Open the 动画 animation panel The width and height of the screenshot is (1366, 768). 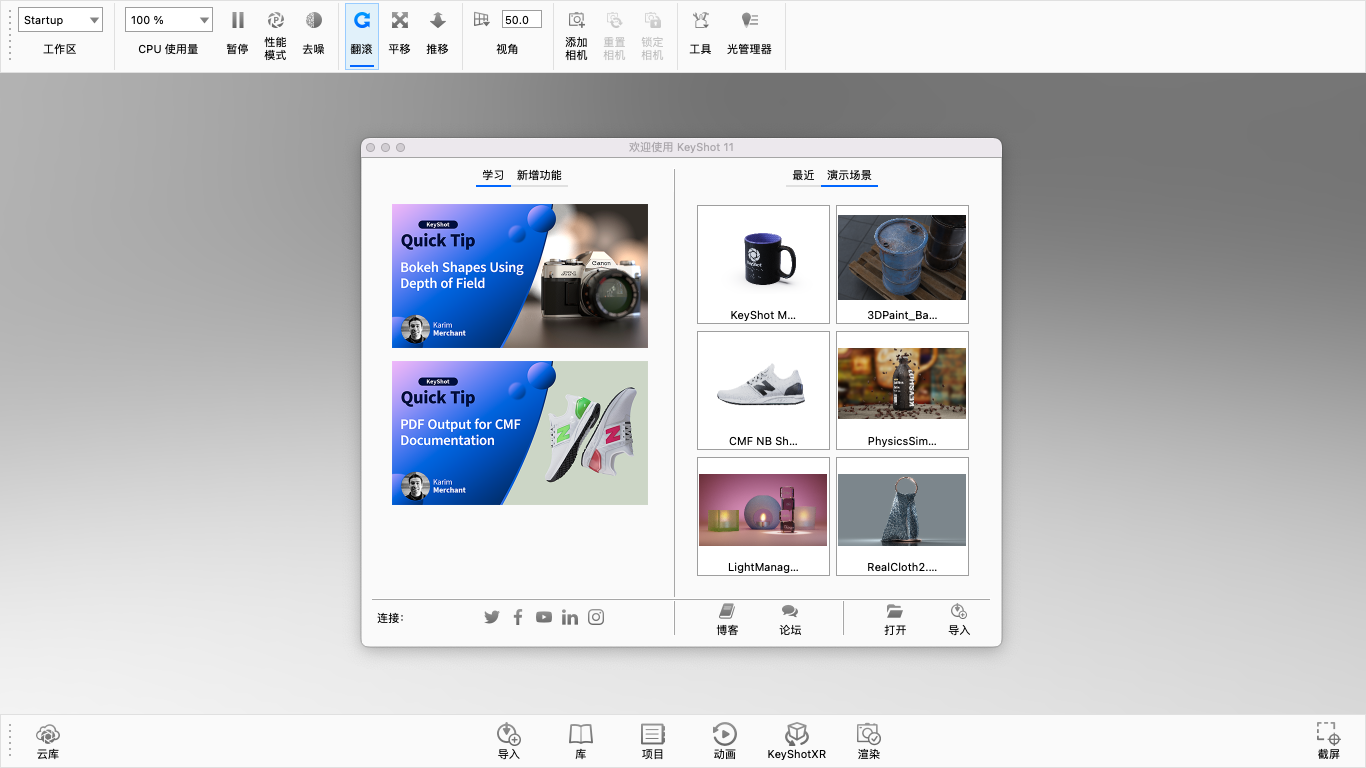[725, 740]
